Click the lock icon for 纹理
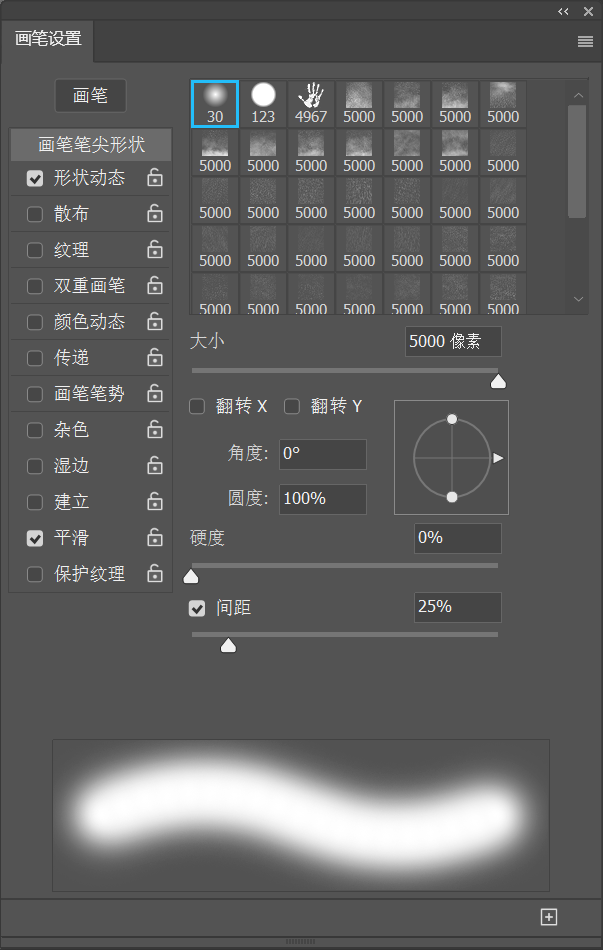 click(x=155, y=250)
